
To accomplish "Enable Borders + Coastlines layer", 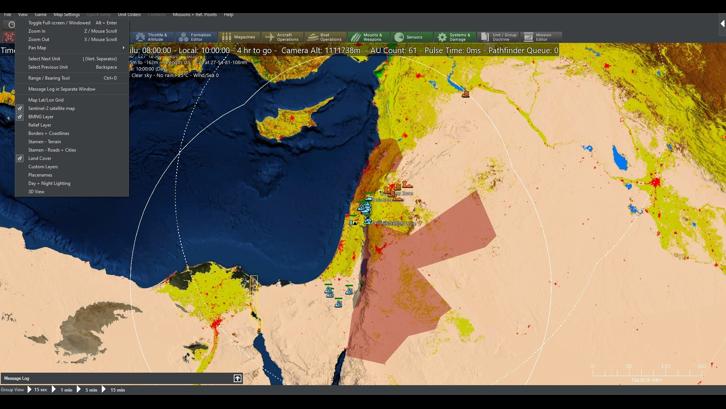I will tap(72, 133).
